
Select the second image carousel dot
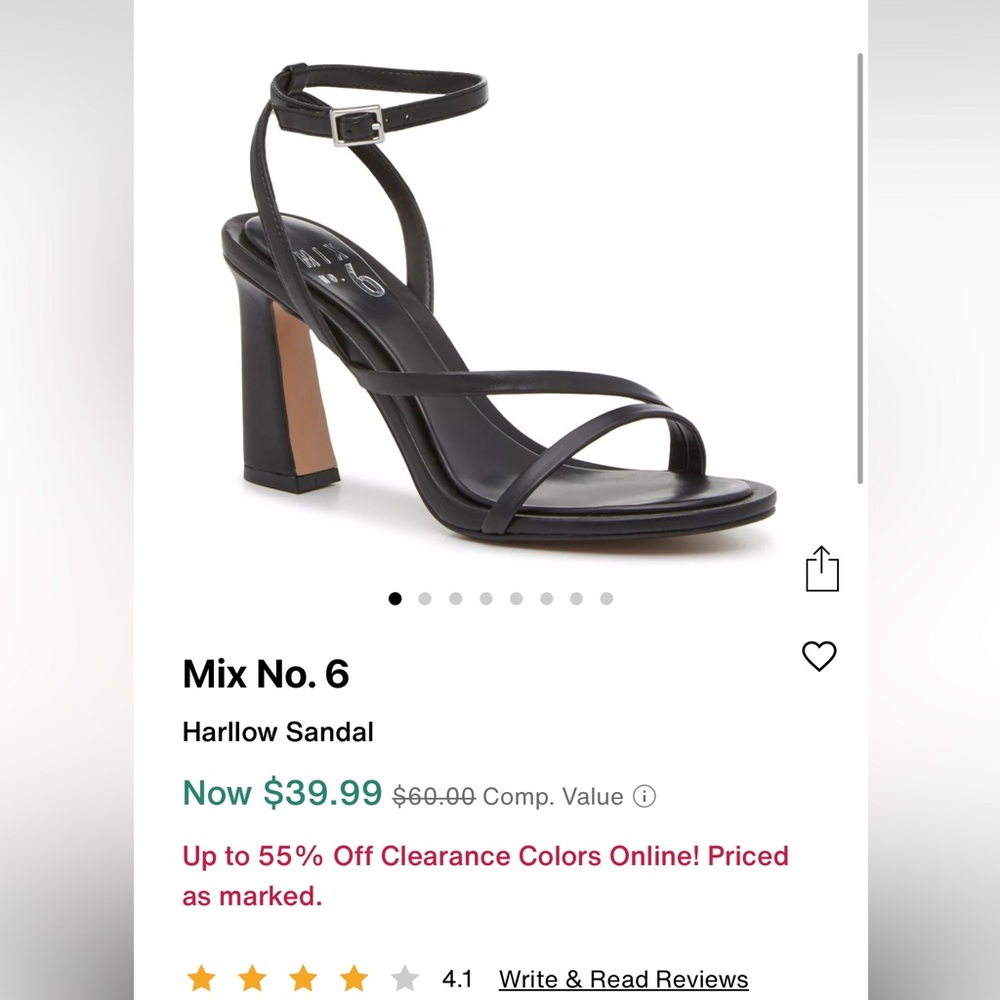tap(425, 598)
